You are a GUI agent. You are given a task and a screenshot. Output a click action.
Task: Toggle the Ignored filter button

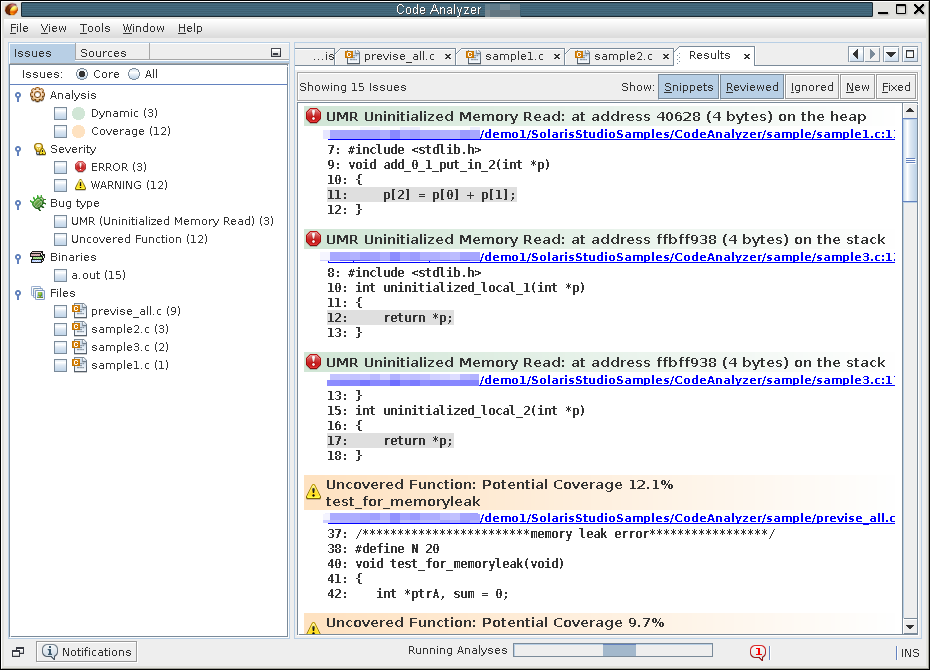[x=811, y=87]
